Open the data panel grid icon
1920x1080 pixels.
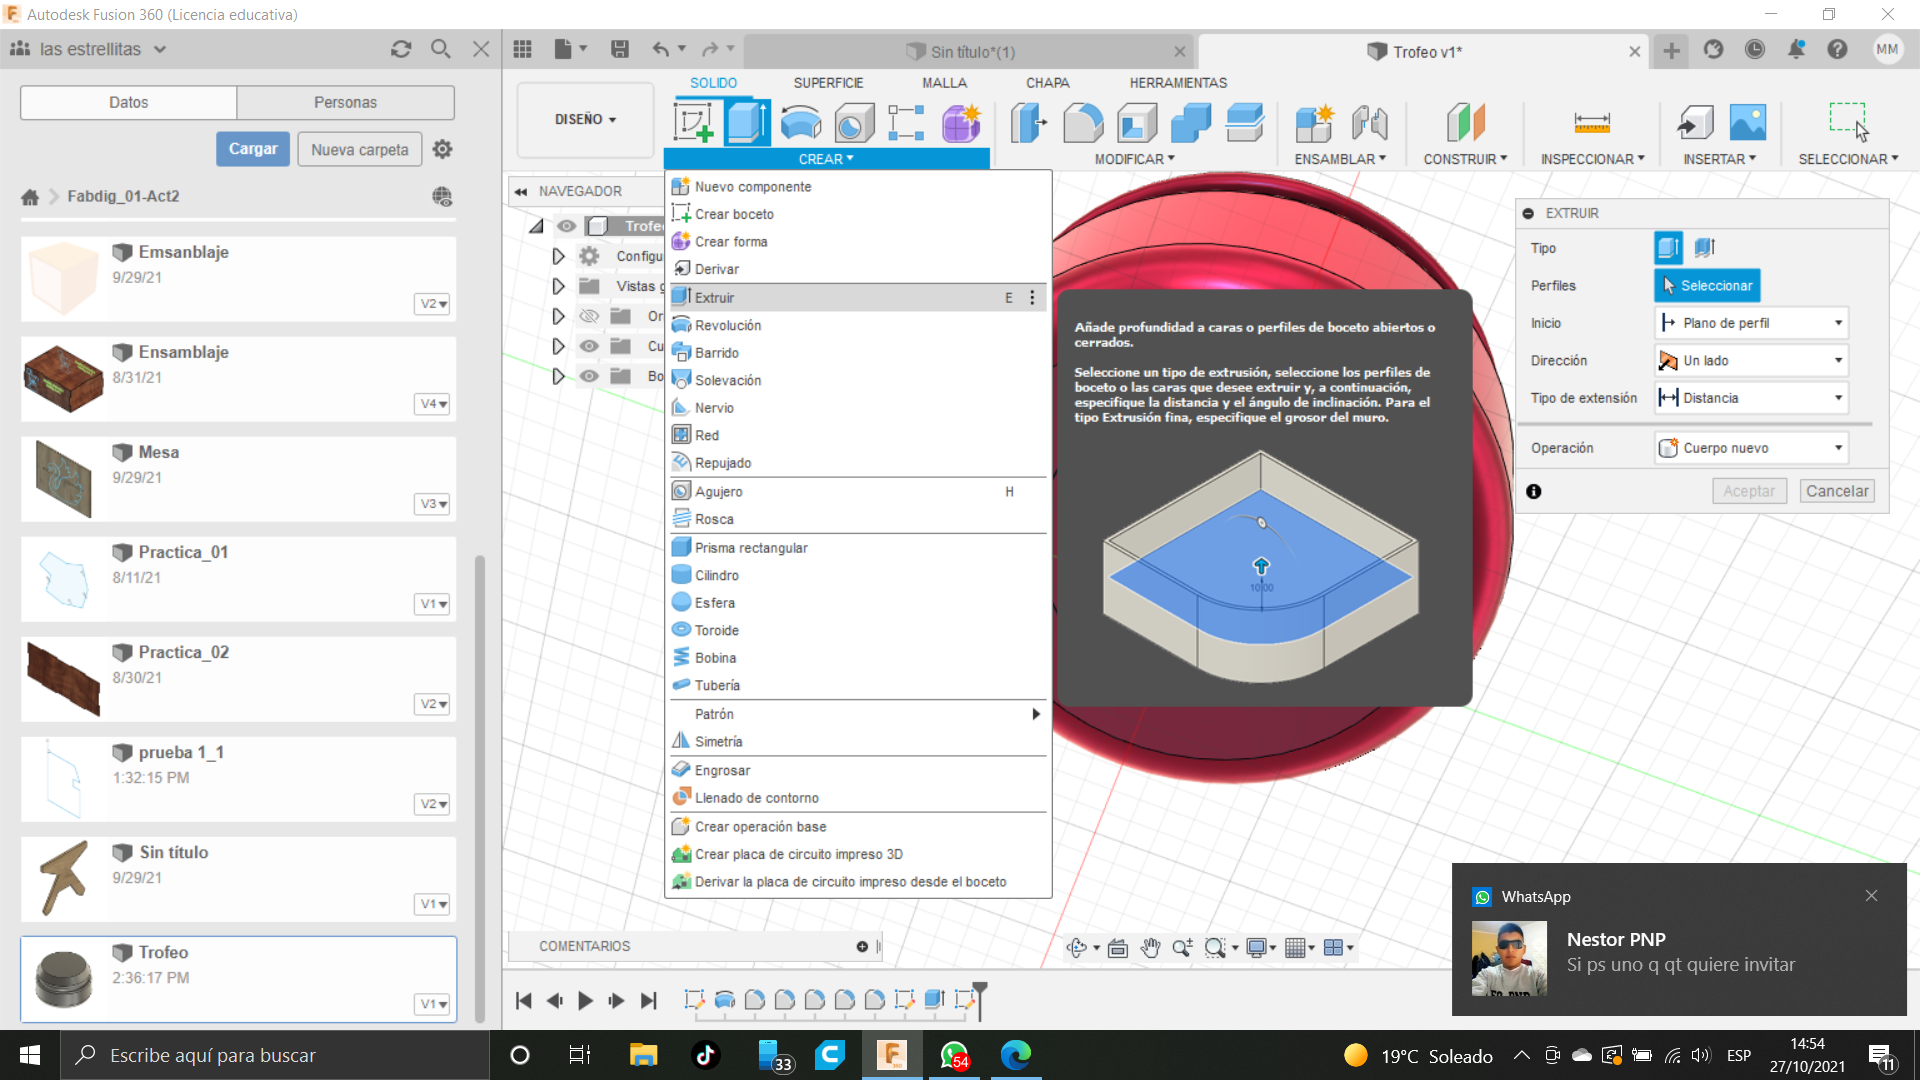pyautogui.click(x=522, y=49)
